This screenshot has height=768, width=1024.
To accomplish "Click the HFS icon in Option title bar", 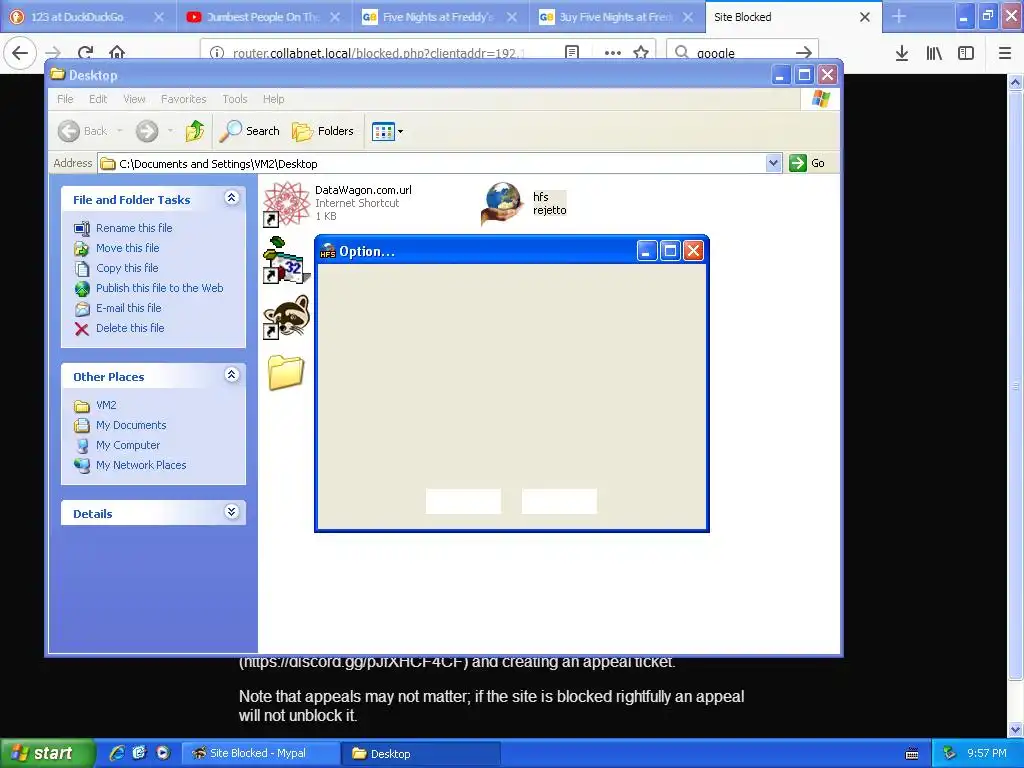I will [327, 251].
